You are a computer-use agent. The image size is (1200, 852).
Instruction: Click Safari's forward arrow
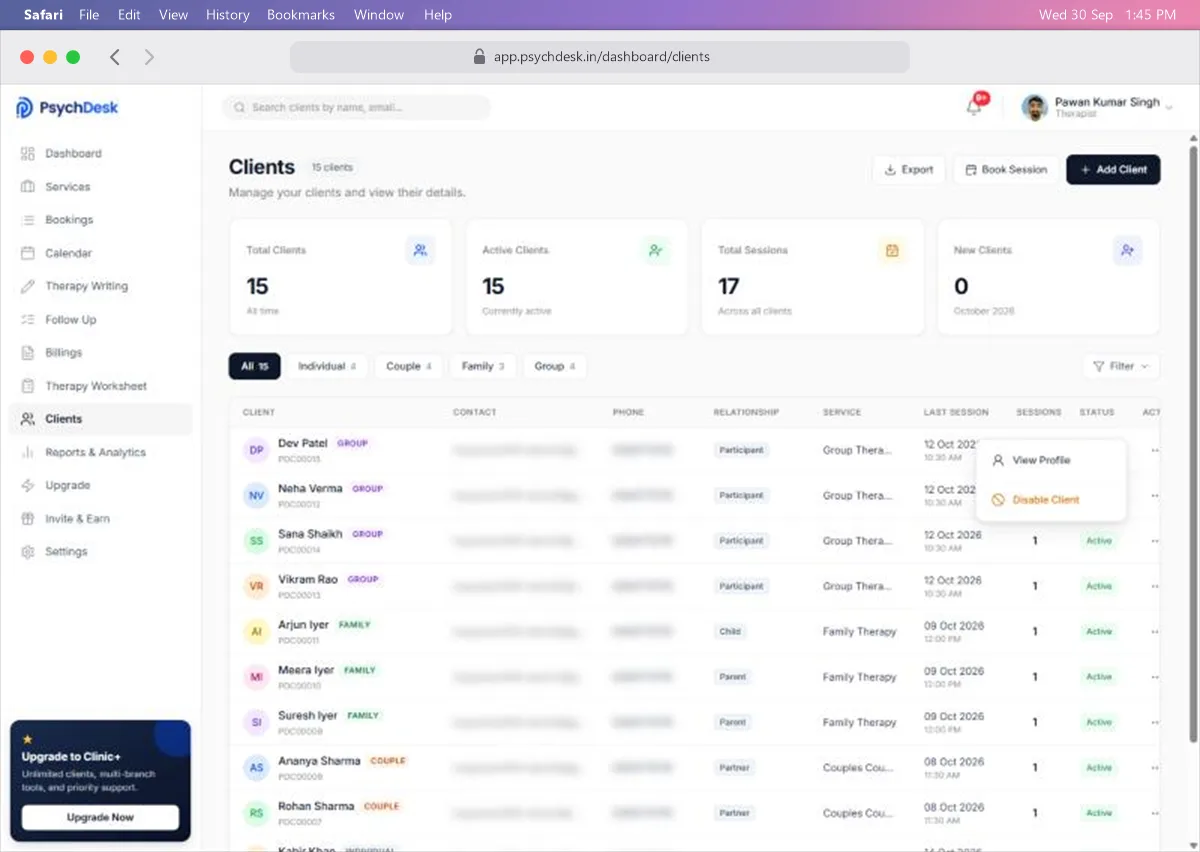tap(149, 57)
